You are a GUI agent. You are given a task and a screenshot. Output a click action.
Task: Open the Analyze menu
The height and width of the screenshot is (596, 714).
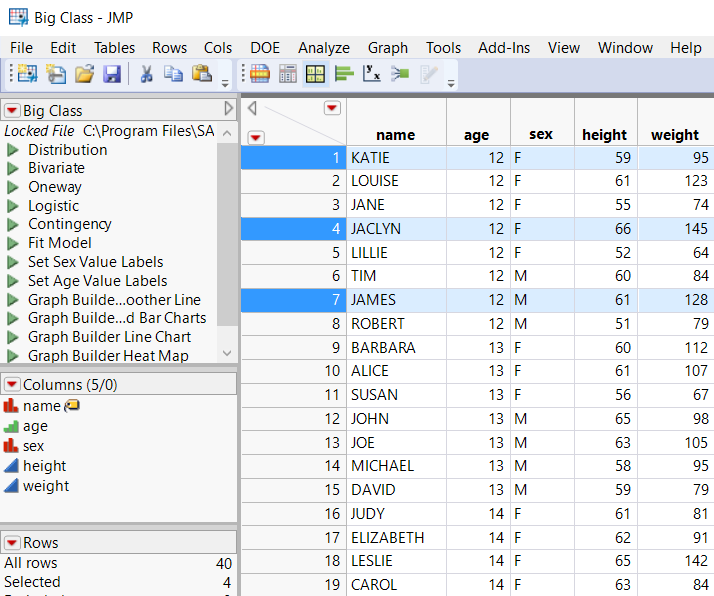click(x=323, y=47)
